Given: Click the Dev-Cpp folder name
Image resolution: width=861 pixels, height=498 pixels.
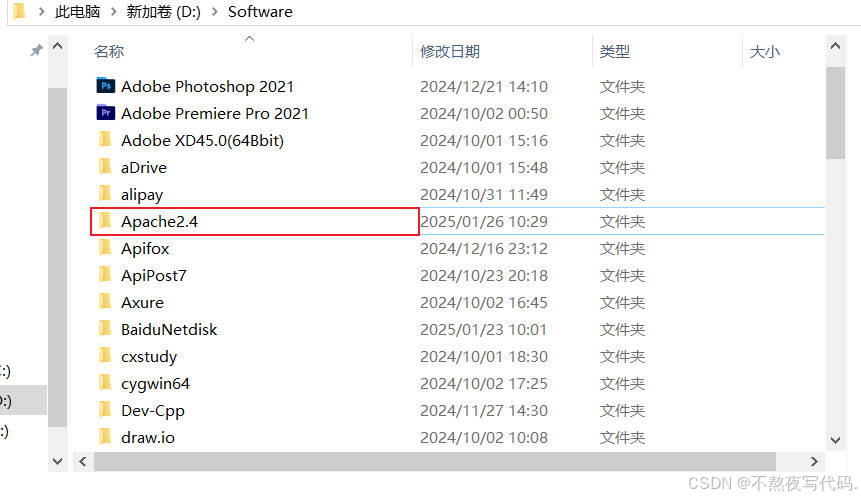Looking at the screenshot, I should pyautogui.click(x=153, y=411).
